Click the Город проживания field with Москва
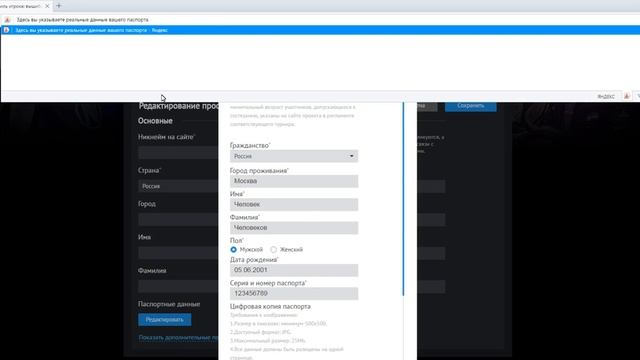This screenshot has width=640, height=360. (x=294, y=181)
